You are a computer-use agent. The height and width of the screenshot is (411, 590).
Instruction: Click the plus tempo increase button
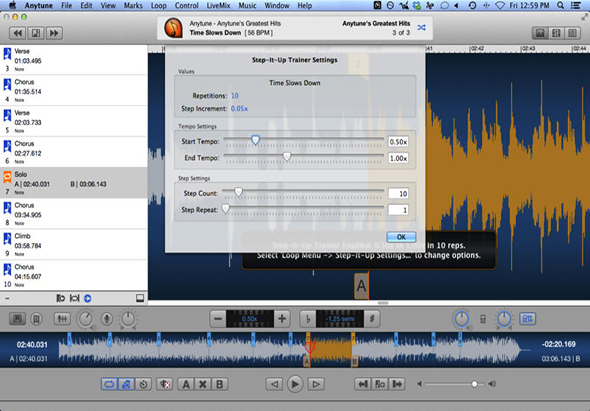coord(282,319)
